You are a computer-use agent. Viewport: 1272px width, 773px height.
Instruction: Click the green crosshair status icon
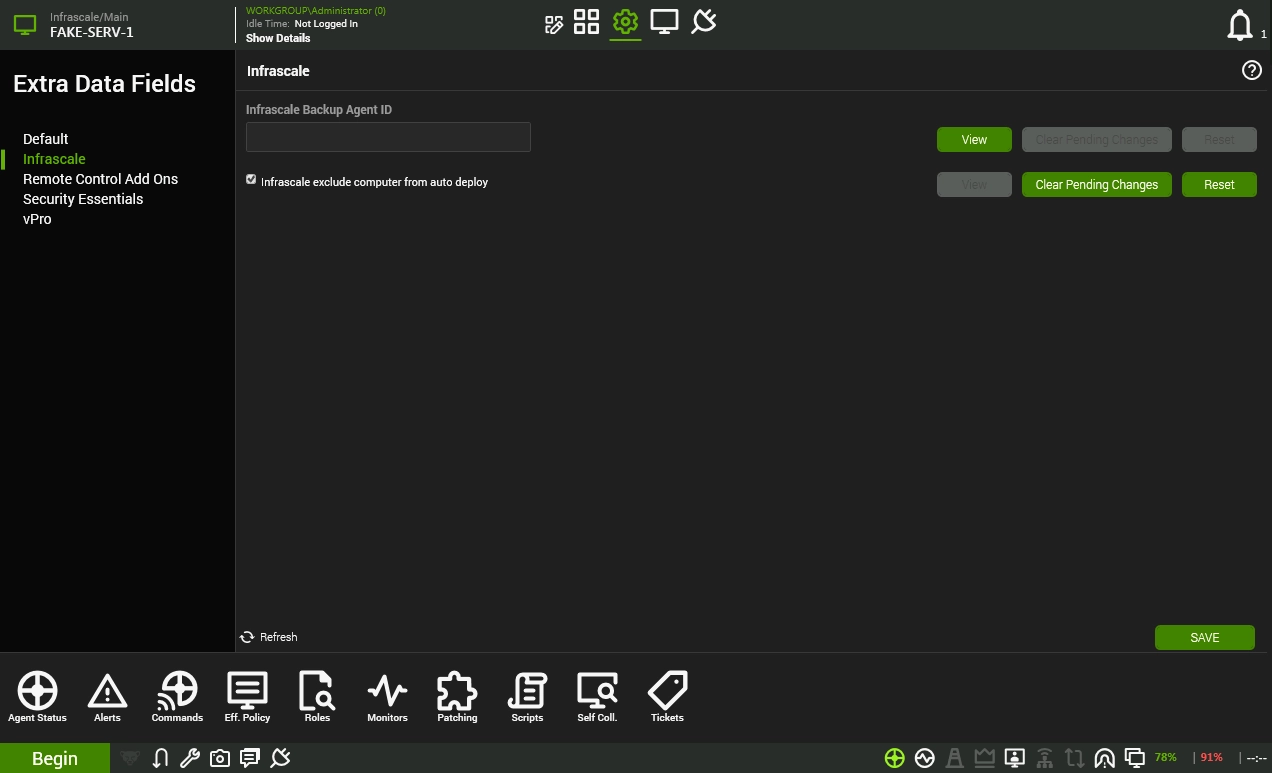[894, 758]
